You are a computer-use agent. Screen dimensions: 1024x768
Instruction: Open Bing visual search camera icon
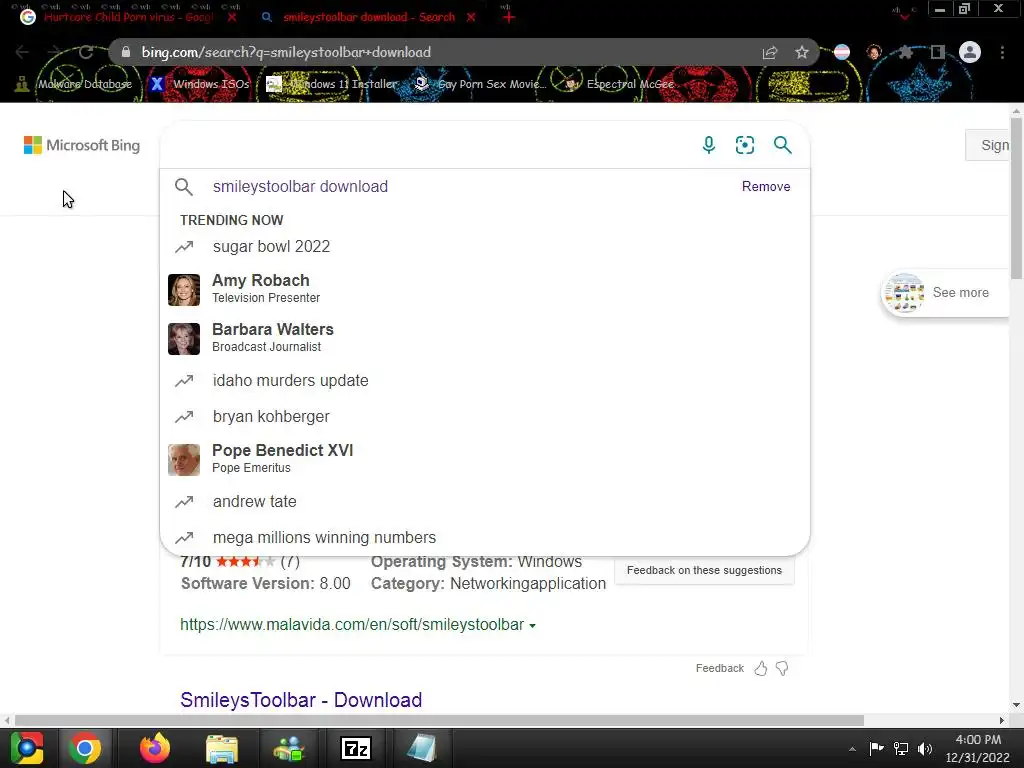(x=744, y=145)
